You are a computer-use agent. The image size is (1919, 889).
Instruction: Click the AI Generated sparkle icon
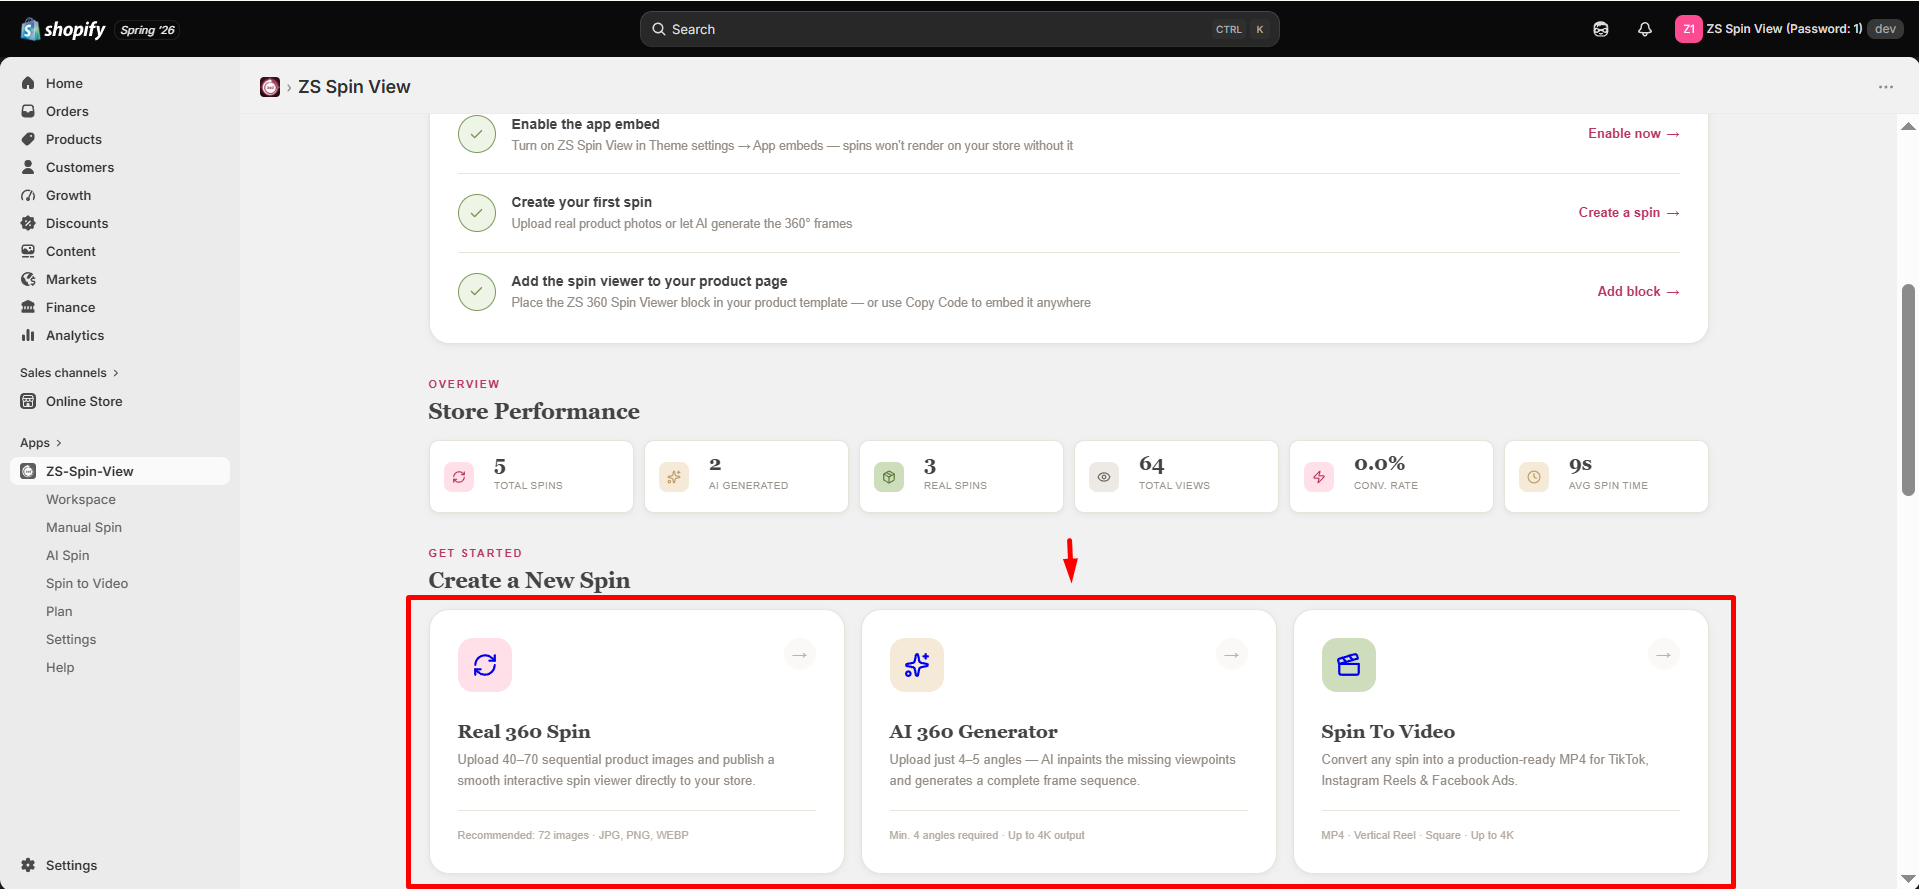click(674, 477)
